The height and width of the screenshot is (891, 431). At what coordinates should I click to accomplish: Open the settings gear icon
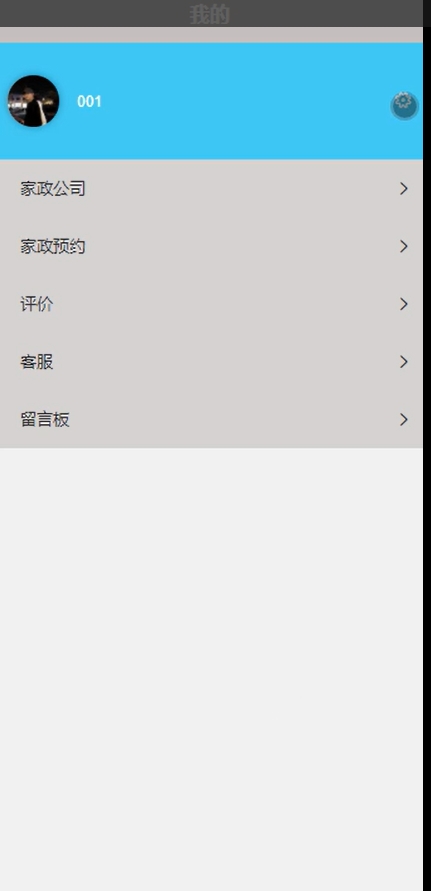point(404,105)
